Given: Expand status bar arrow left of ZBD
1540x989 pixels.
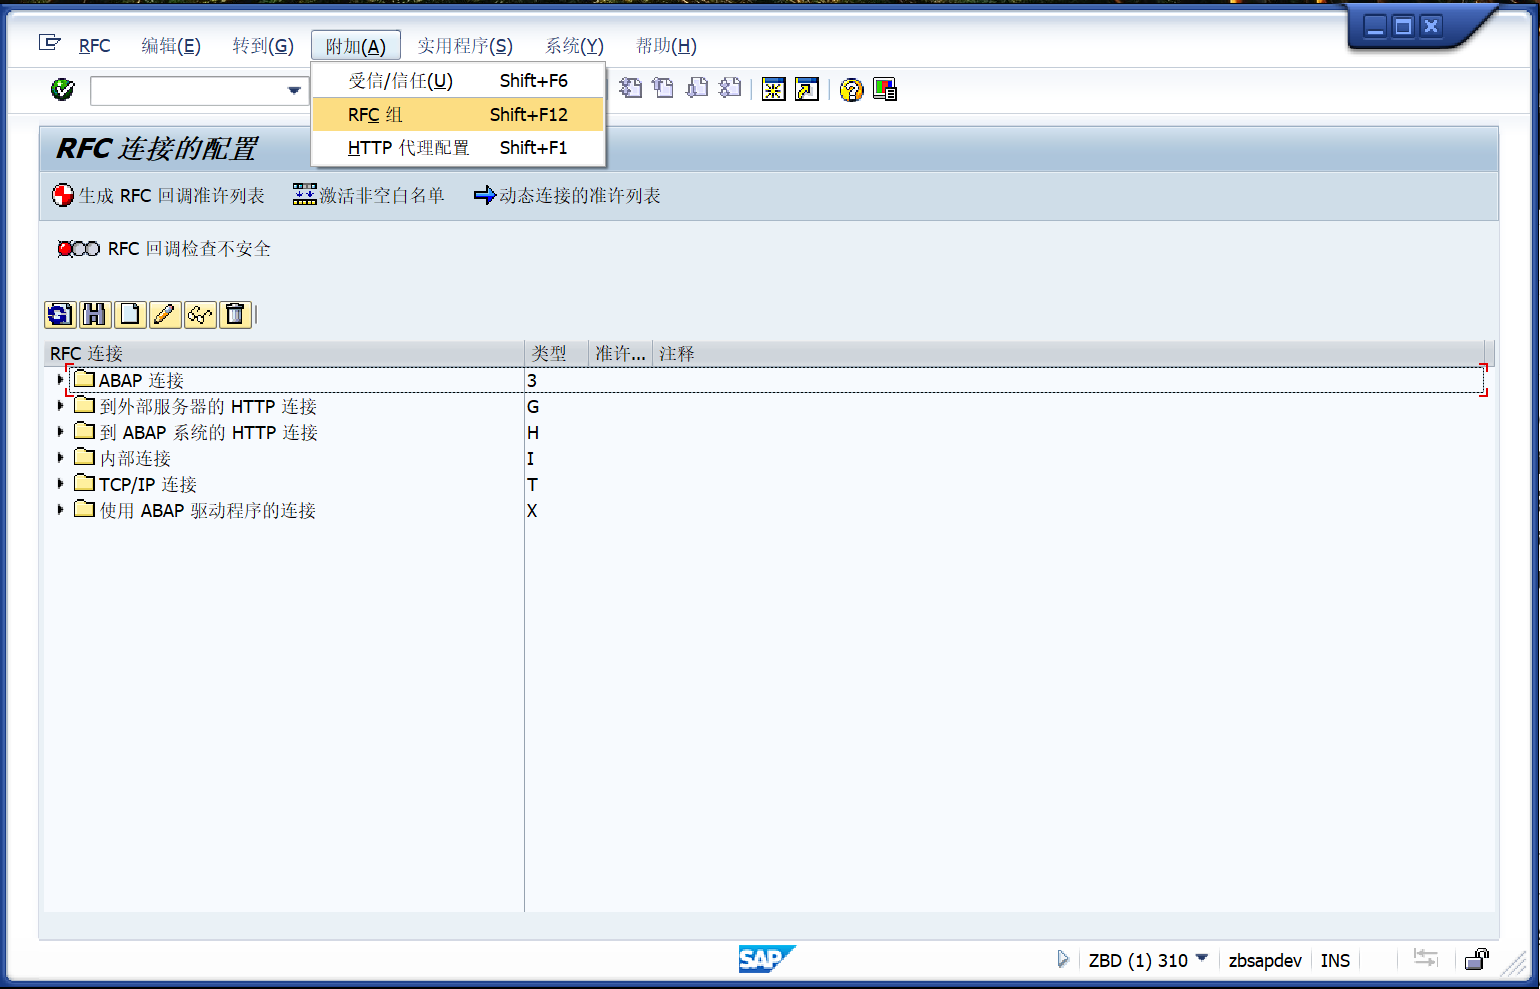Looking at the screenshot, I should [1063, 960].
